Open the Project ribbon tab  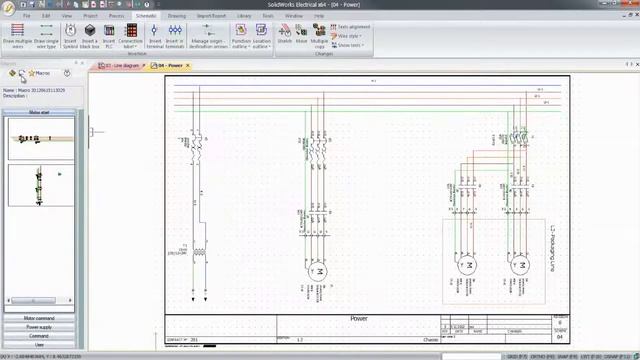pyautogui.click(x=90, y=16)
